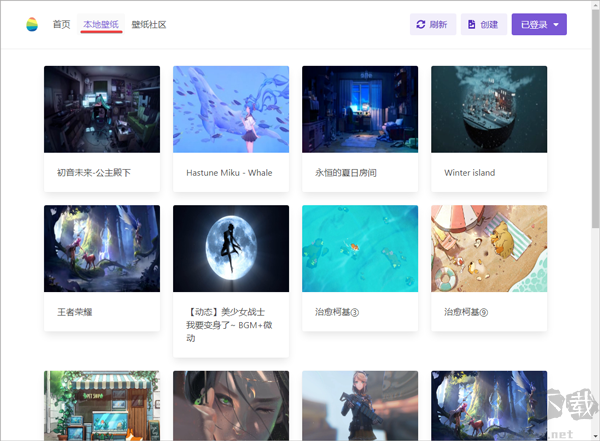
Task: Open the armed girl wallpaper in bottom row
Action: coord(360,405)
